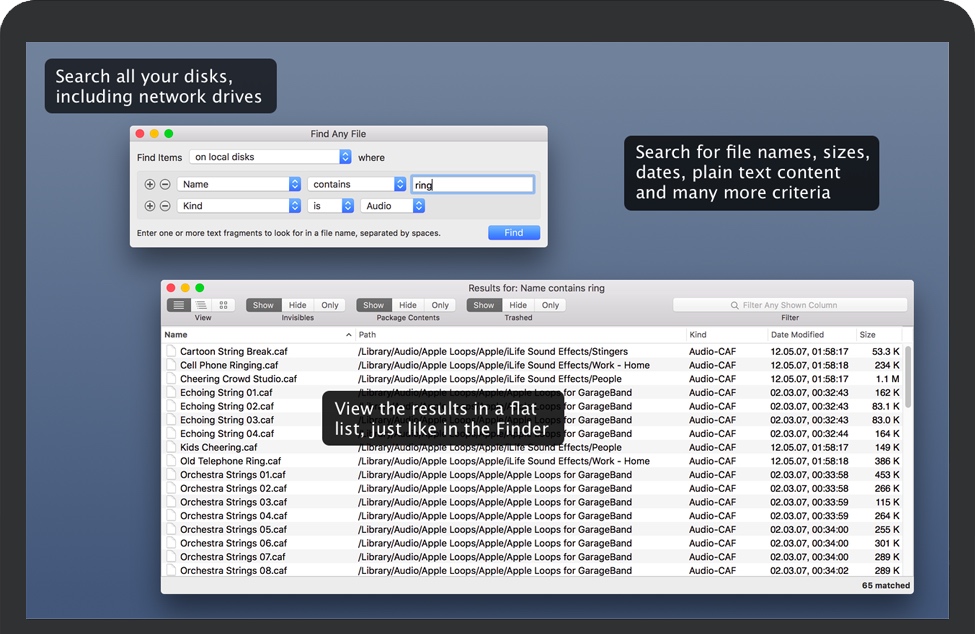Open the 'on local disks' dropdown
This screenshot has width=975, height=634.
[270, 157]
